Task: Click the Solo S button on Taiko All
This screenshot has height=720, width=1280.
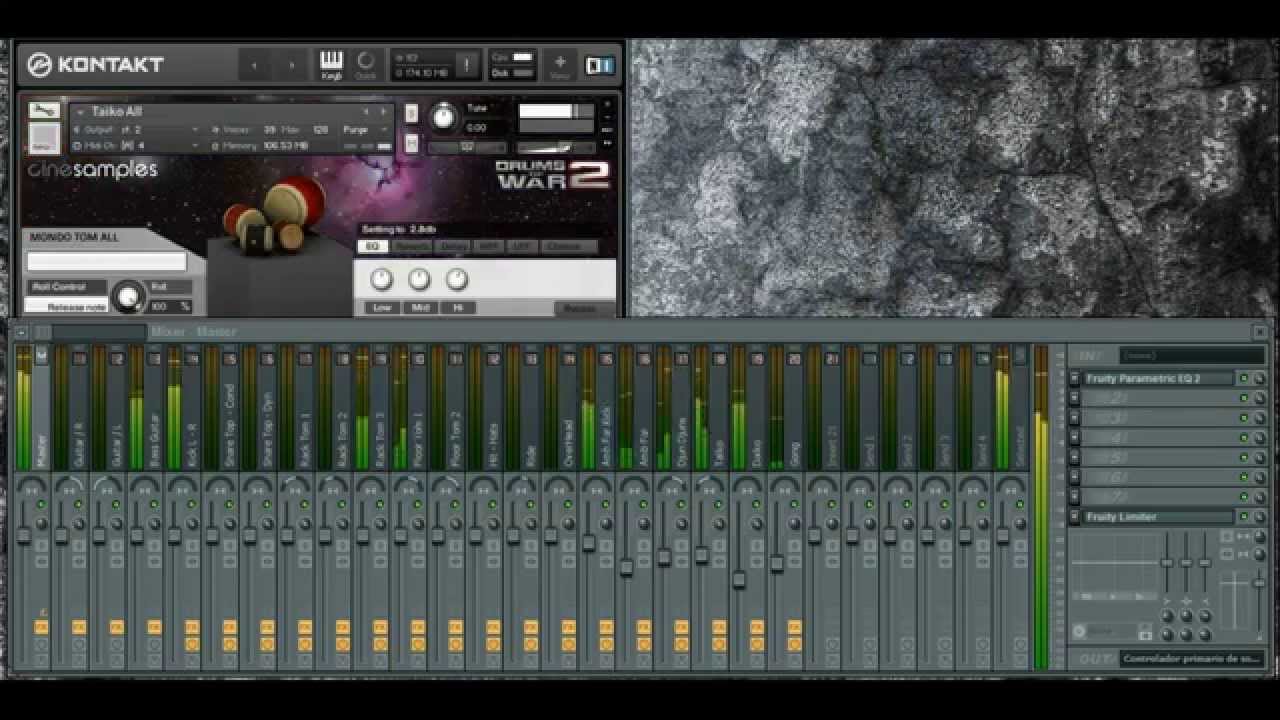Action: pyautogui.click(x=411, y=113)
